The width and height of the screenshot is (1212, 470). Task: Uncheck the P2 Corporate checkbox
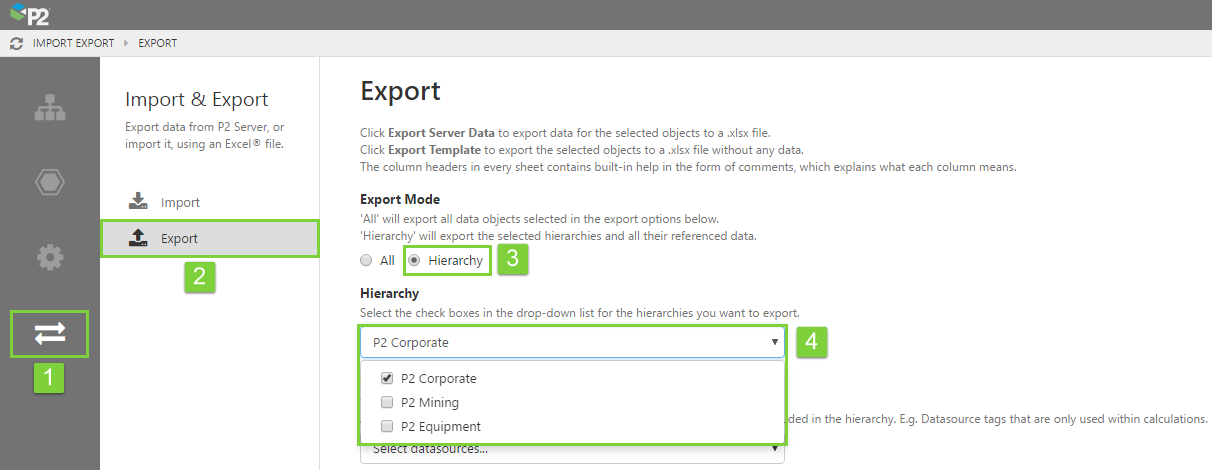pyautogui.click(x=387, y=379)
